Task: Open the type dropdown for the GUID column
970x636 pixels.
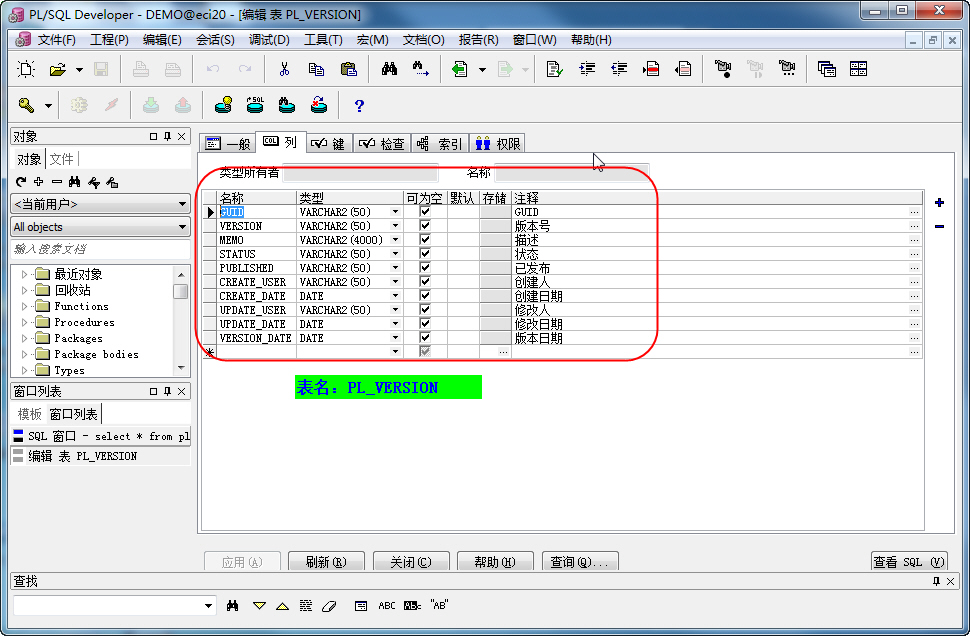Action: (x=395, y=212)
